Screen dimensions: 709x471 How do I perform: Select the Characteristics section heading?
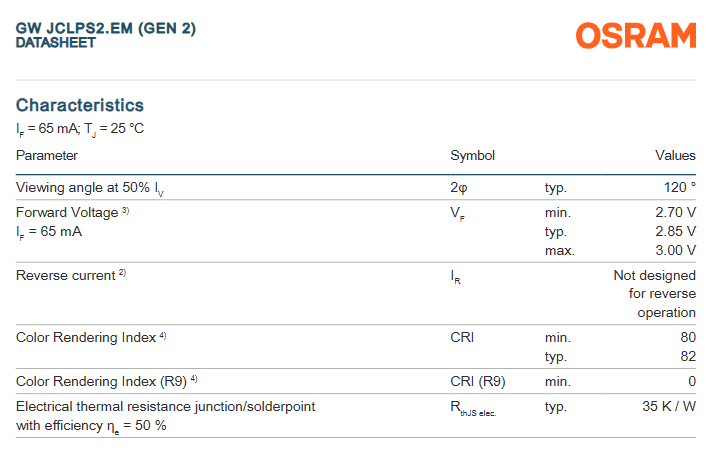point(80,105)
